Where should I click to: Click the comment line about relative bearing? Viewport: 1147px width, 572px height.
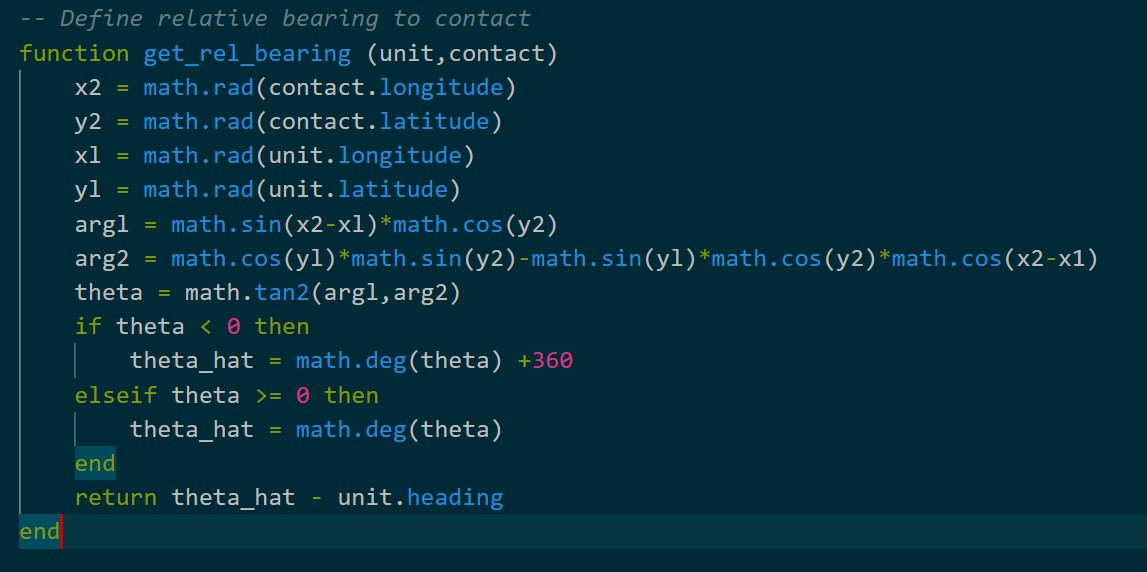[x=275, y=19]
